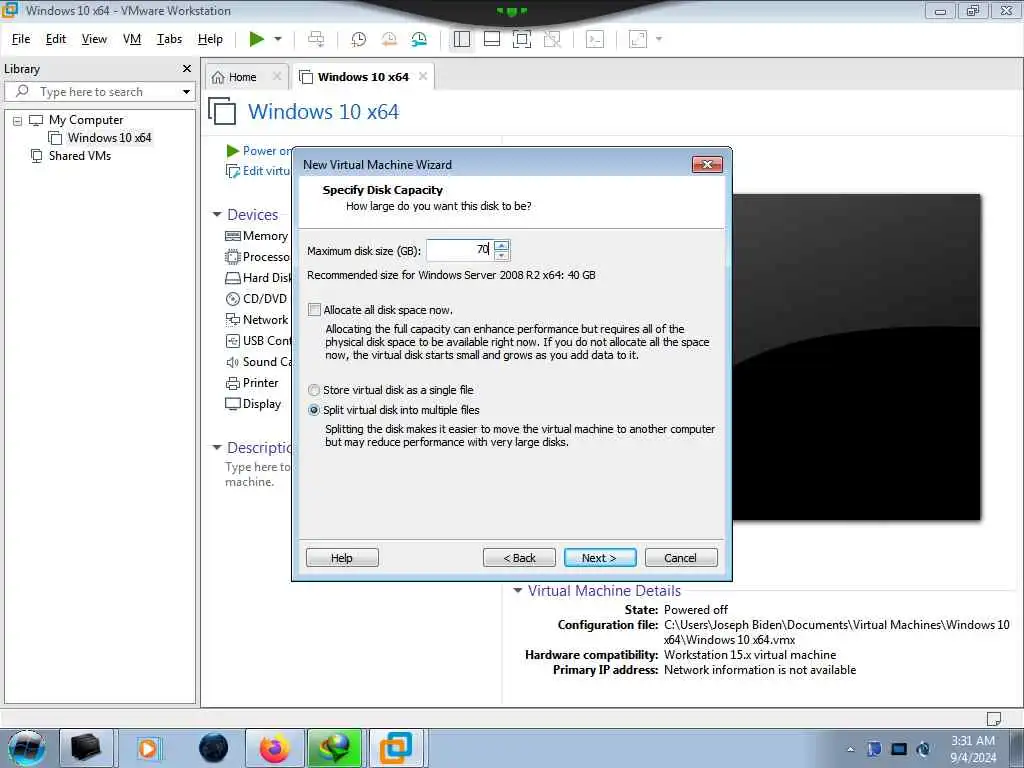Select Split virtual disk into multiple files

click(314, 410)
